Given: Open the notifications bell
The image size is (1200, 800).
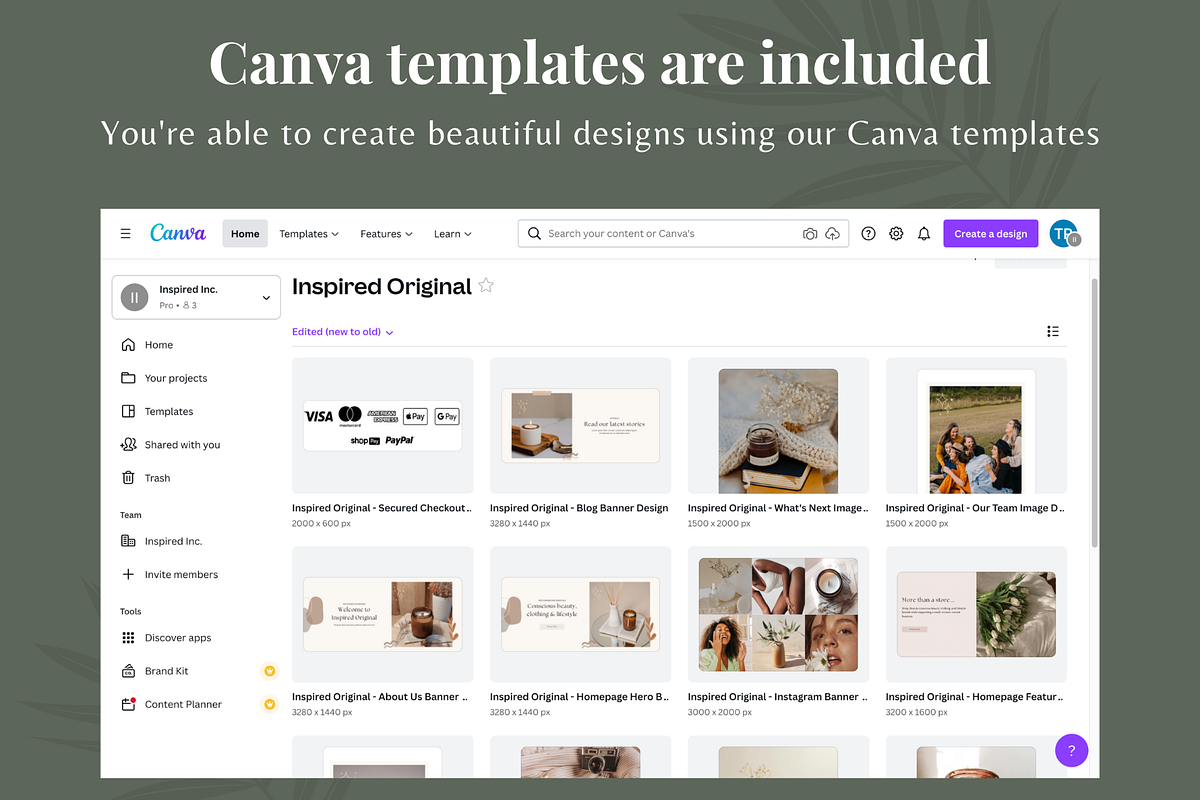Looking at the screenshot, I should (924, 234).
